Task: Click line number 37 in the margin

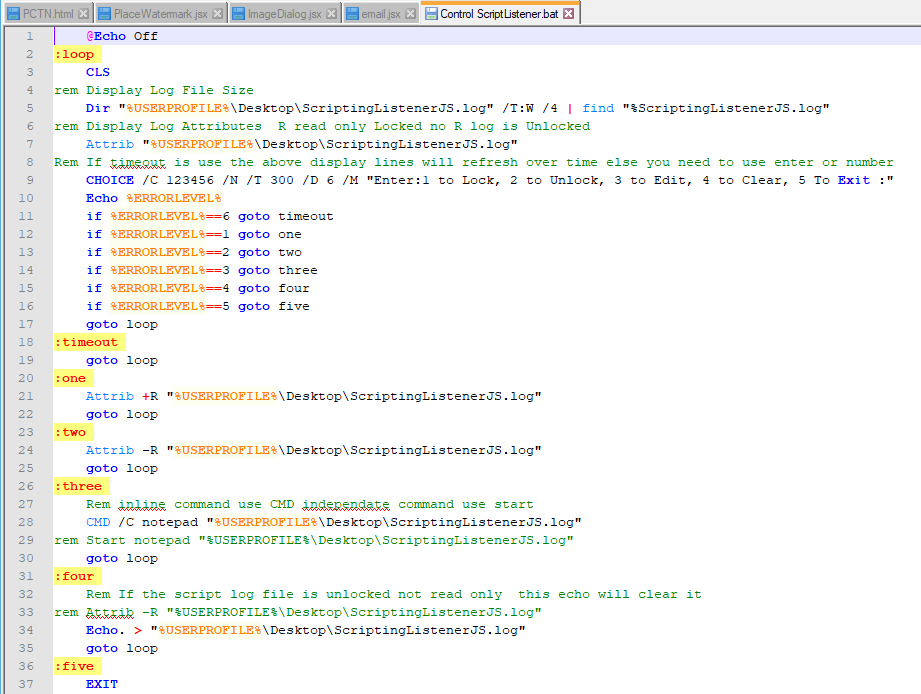Action: coord(24,683)
